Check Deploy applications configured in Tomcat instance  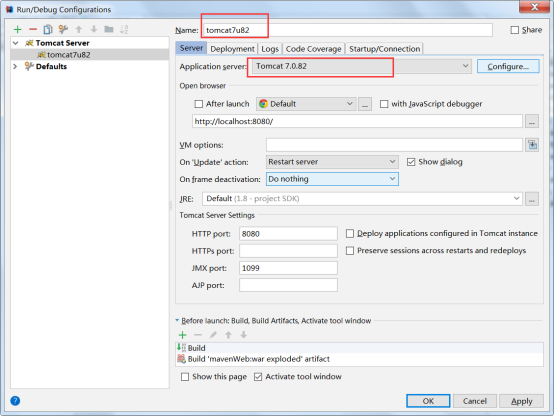[x=350, y=234]
